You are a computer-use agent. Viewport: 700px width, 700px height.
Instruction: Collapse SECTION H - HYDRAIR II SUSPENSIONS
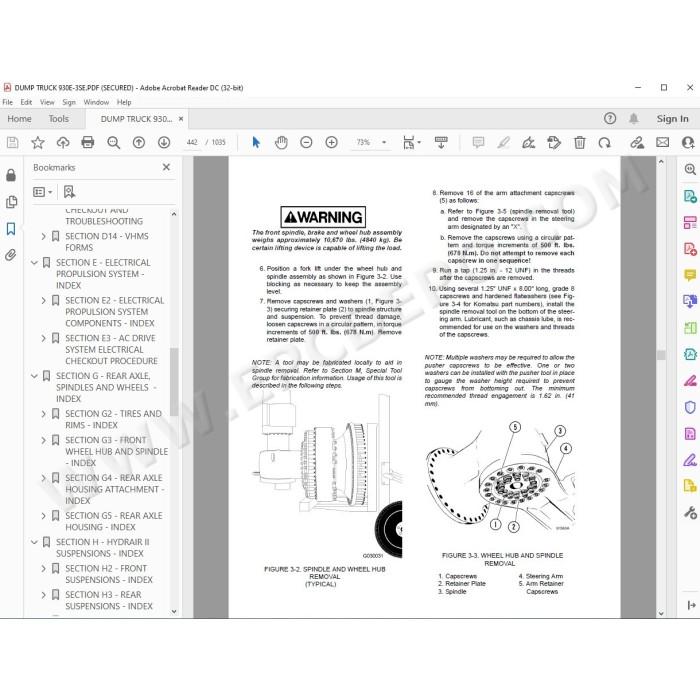[34, 542]
